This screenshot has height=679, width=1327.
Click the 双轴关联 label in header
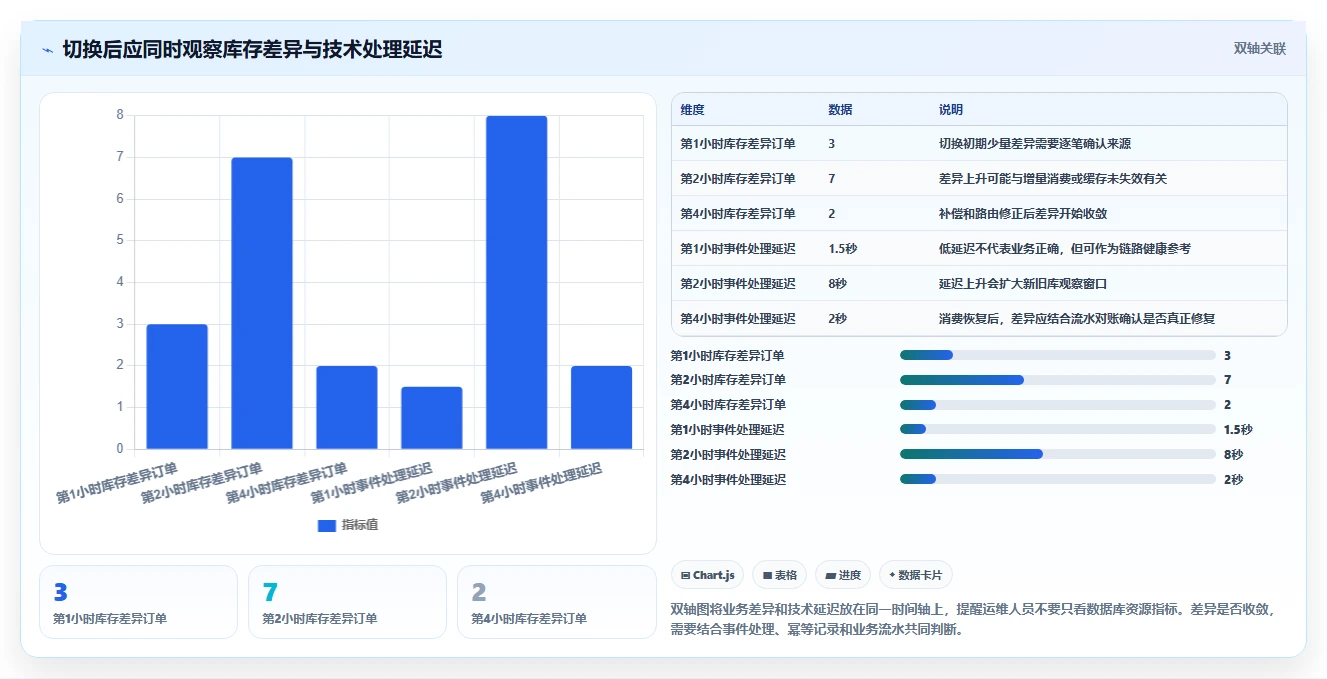[1259, 49]
